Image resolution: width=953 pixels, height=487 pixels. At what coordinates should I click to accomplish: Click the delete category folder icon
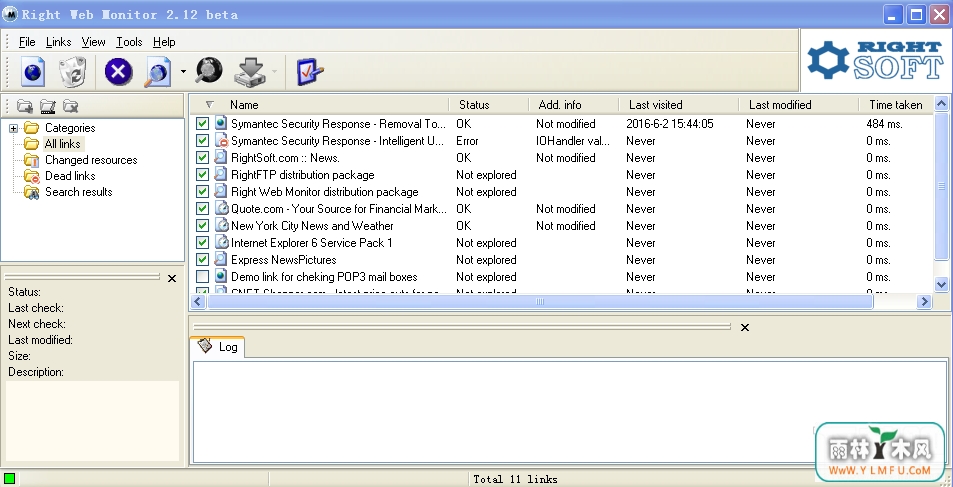(71, 106)
